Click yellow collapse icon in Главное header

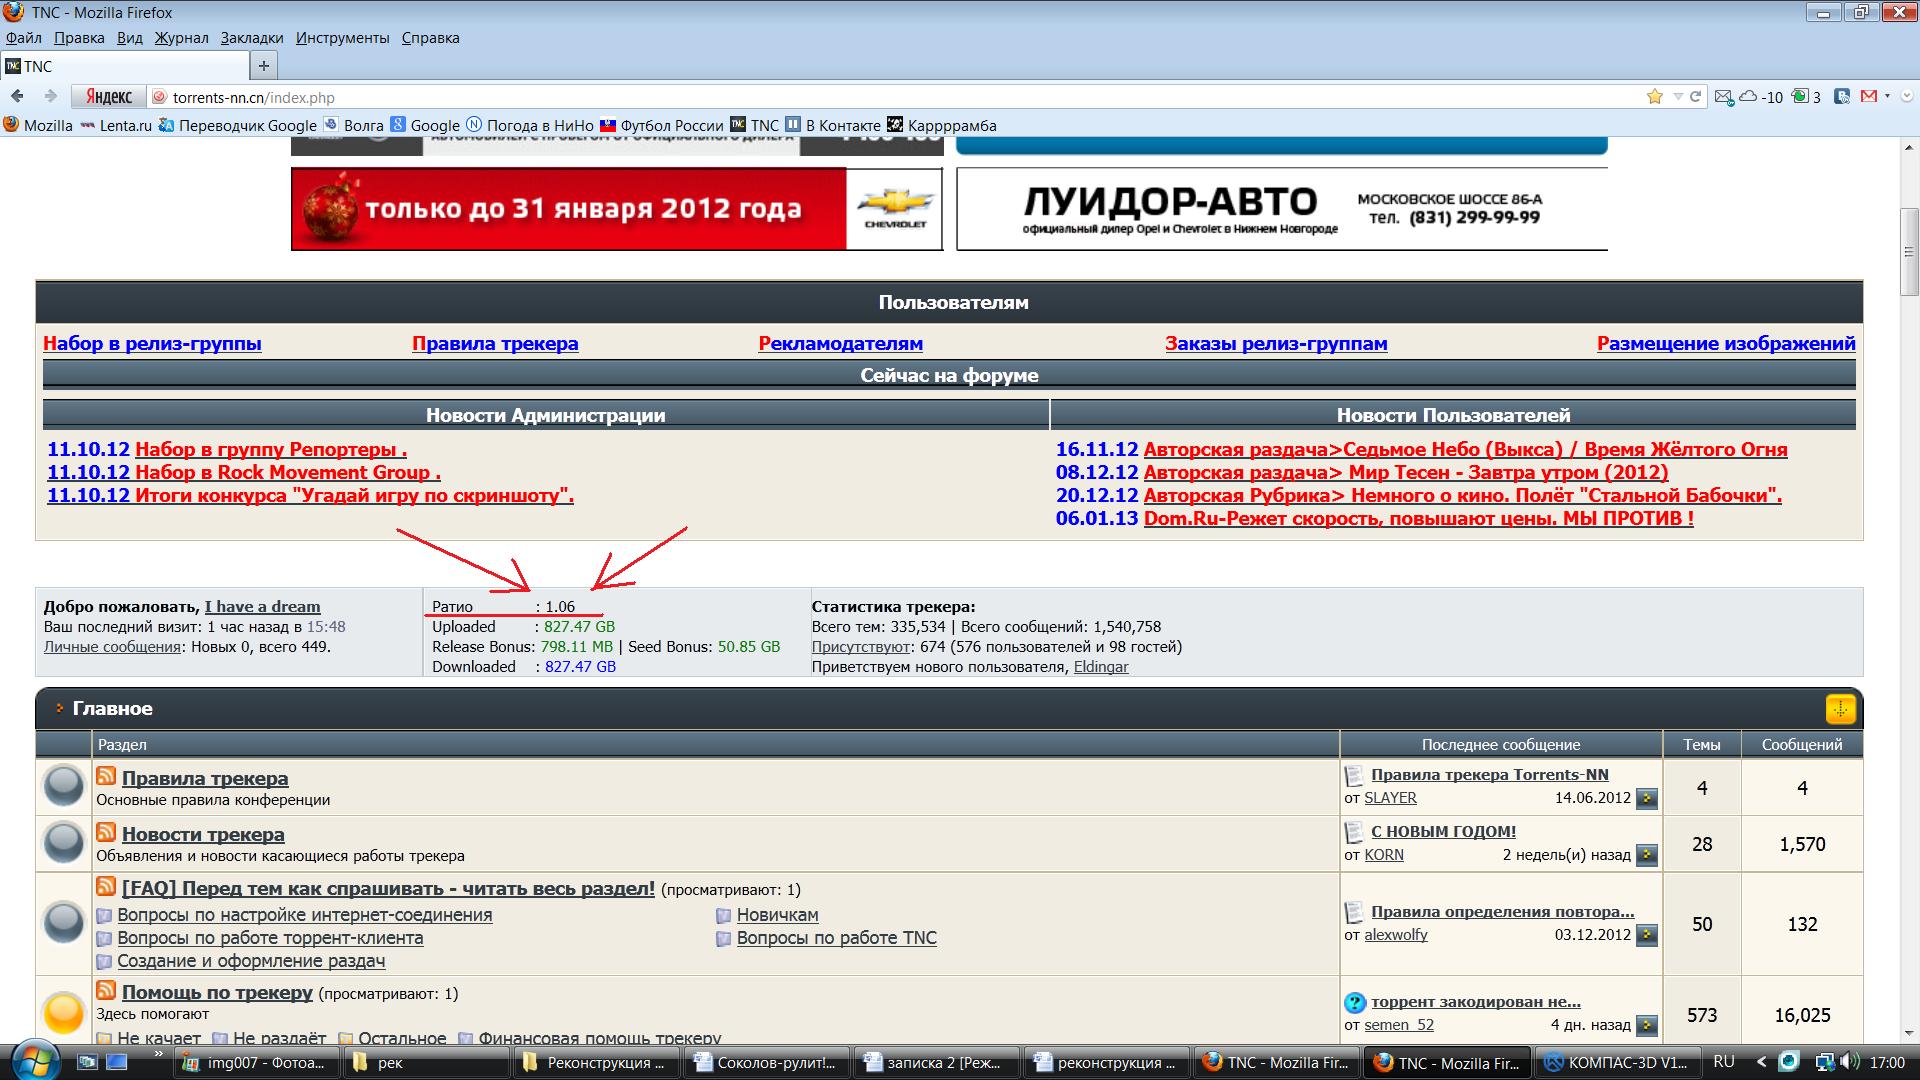point(1840,709)
